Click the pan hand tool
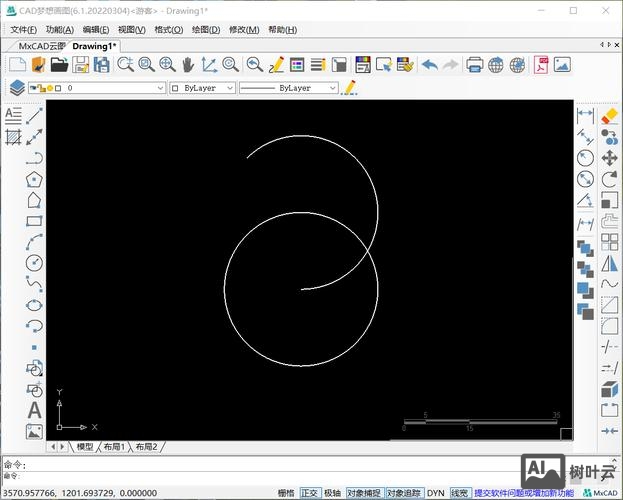Screen dimensions: 623x500 coord(188,65)
